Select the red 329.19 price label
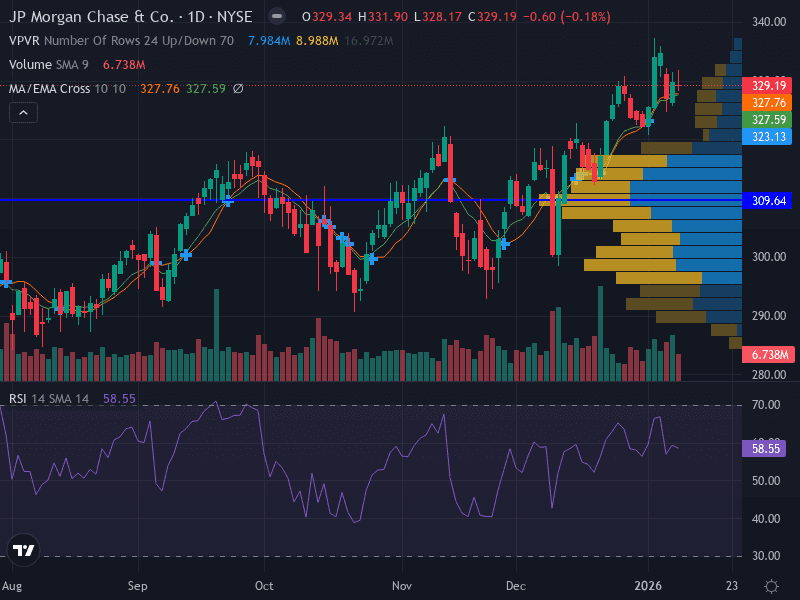This screenshot has height=600, width=800. pos(767,85)
